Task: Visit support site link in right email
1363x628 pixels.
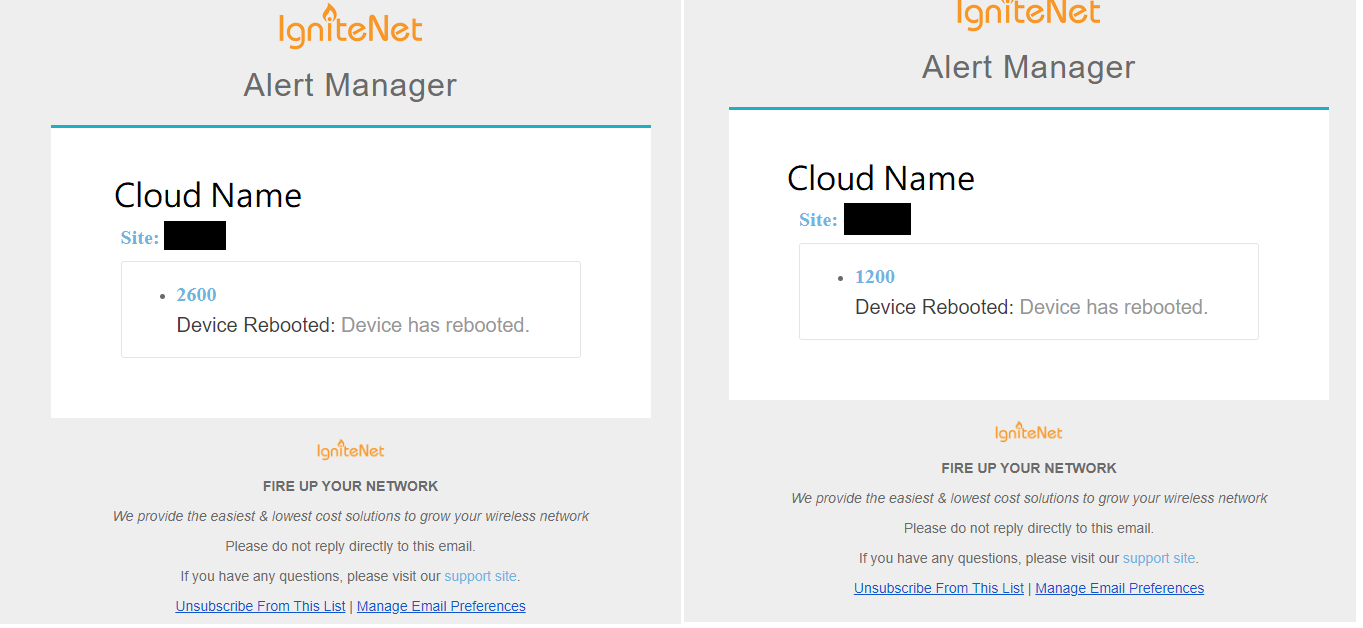Action: coord(1159,558)
